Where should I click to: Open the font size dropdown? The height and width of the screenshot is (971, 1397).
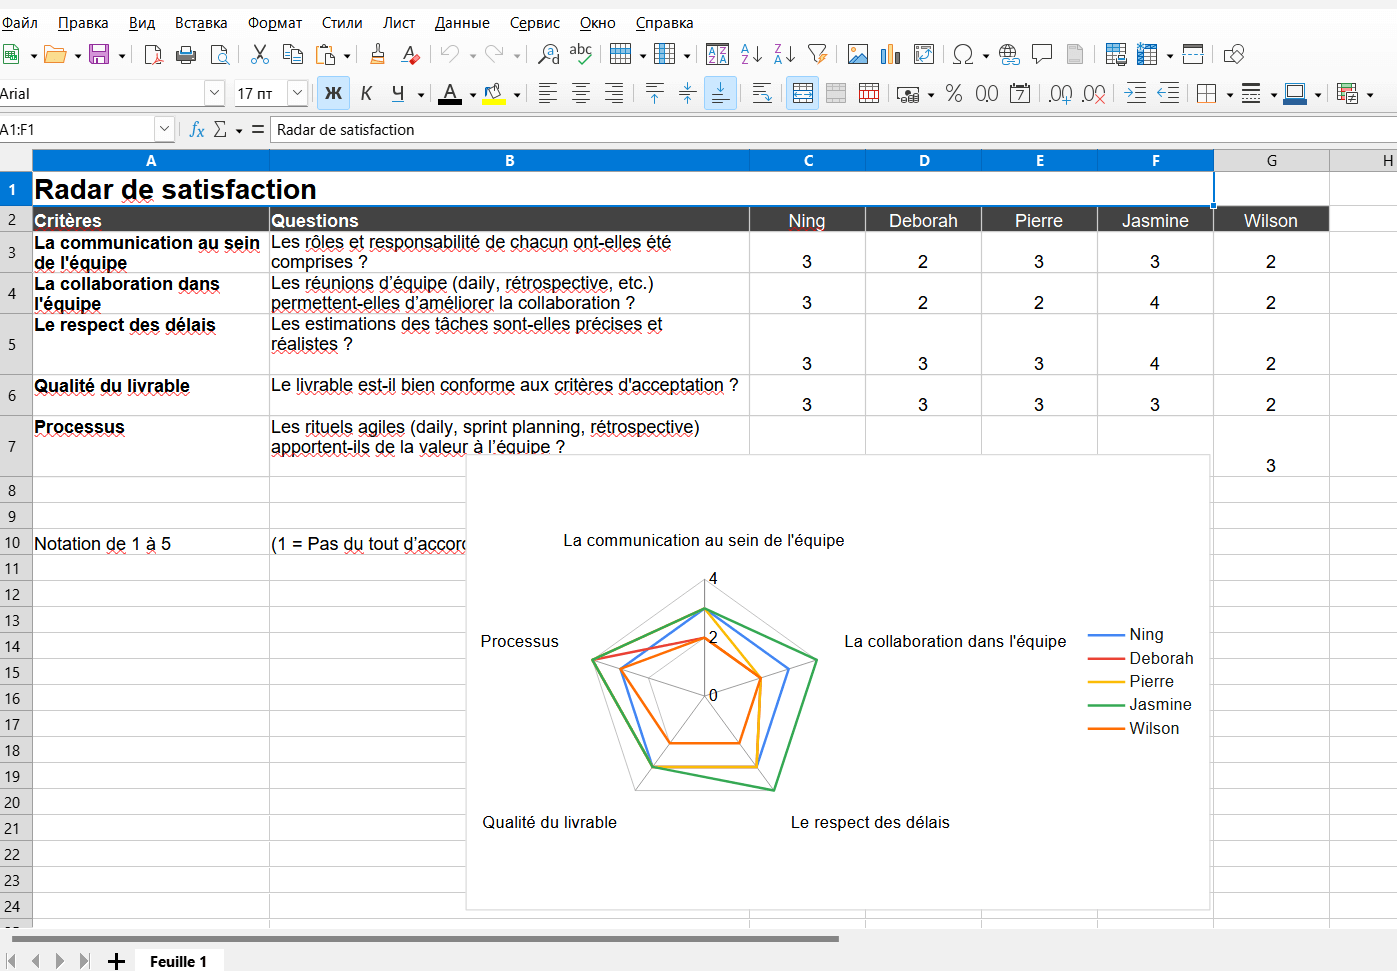coord(297,93)
